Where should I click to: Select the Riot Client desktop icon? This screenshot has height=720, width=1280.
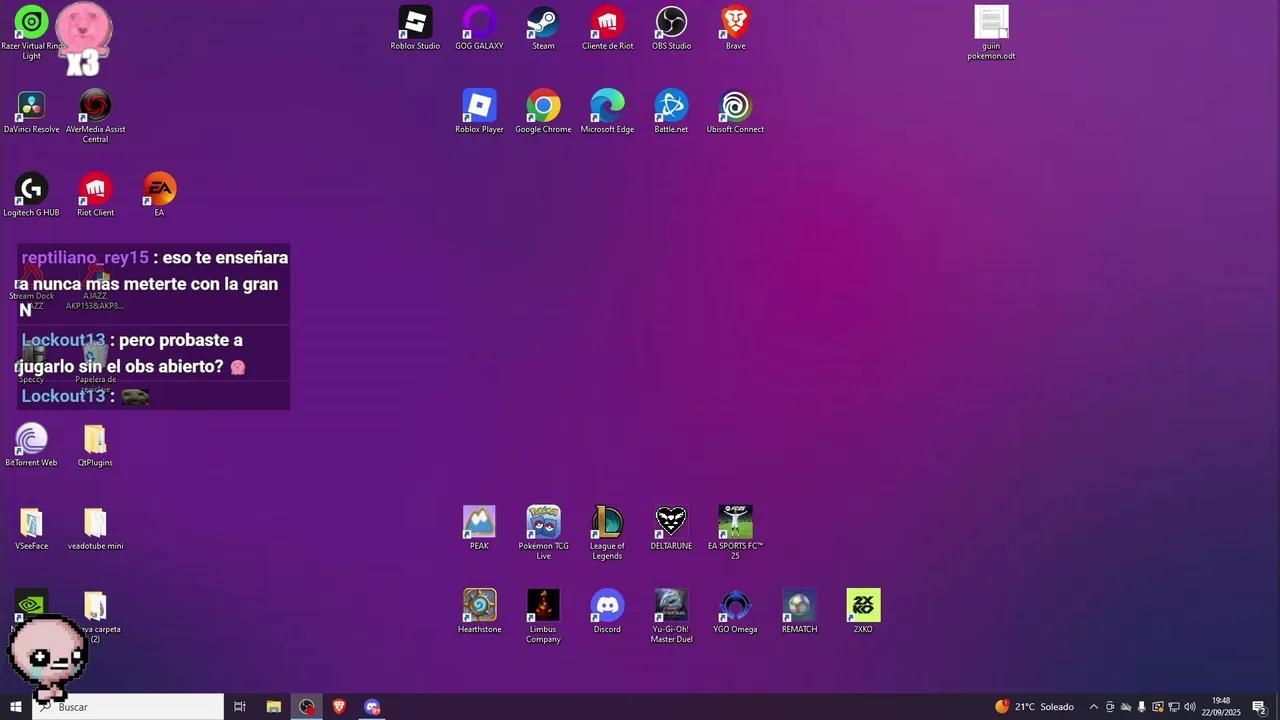pyautogui.click(x=95, y=195)
